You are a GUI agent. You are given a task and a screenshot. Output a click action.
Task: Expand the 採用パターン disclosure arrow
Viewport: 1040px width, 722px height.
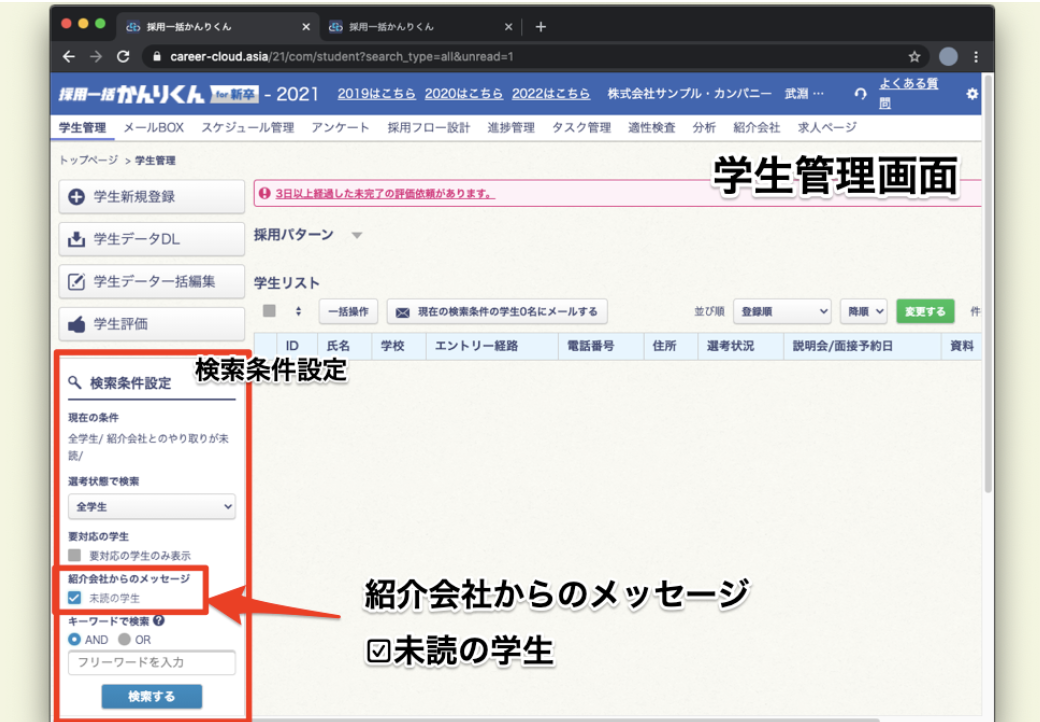pos(357,236)
